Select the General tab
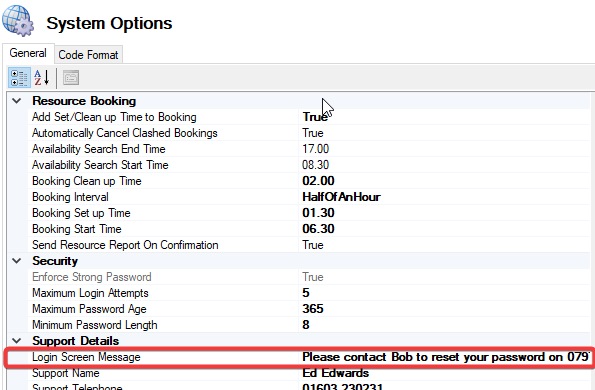 (28, 53)
